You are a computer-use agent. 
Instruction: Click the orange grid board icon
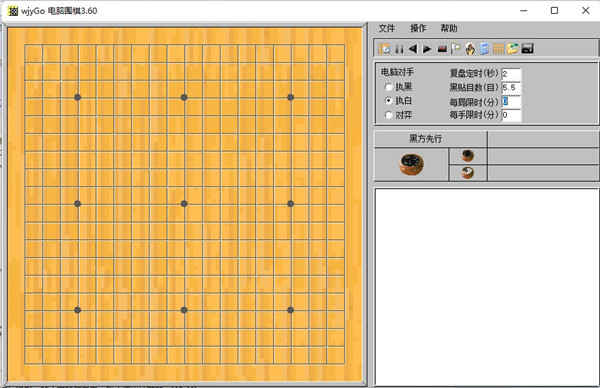coord(498,49)
